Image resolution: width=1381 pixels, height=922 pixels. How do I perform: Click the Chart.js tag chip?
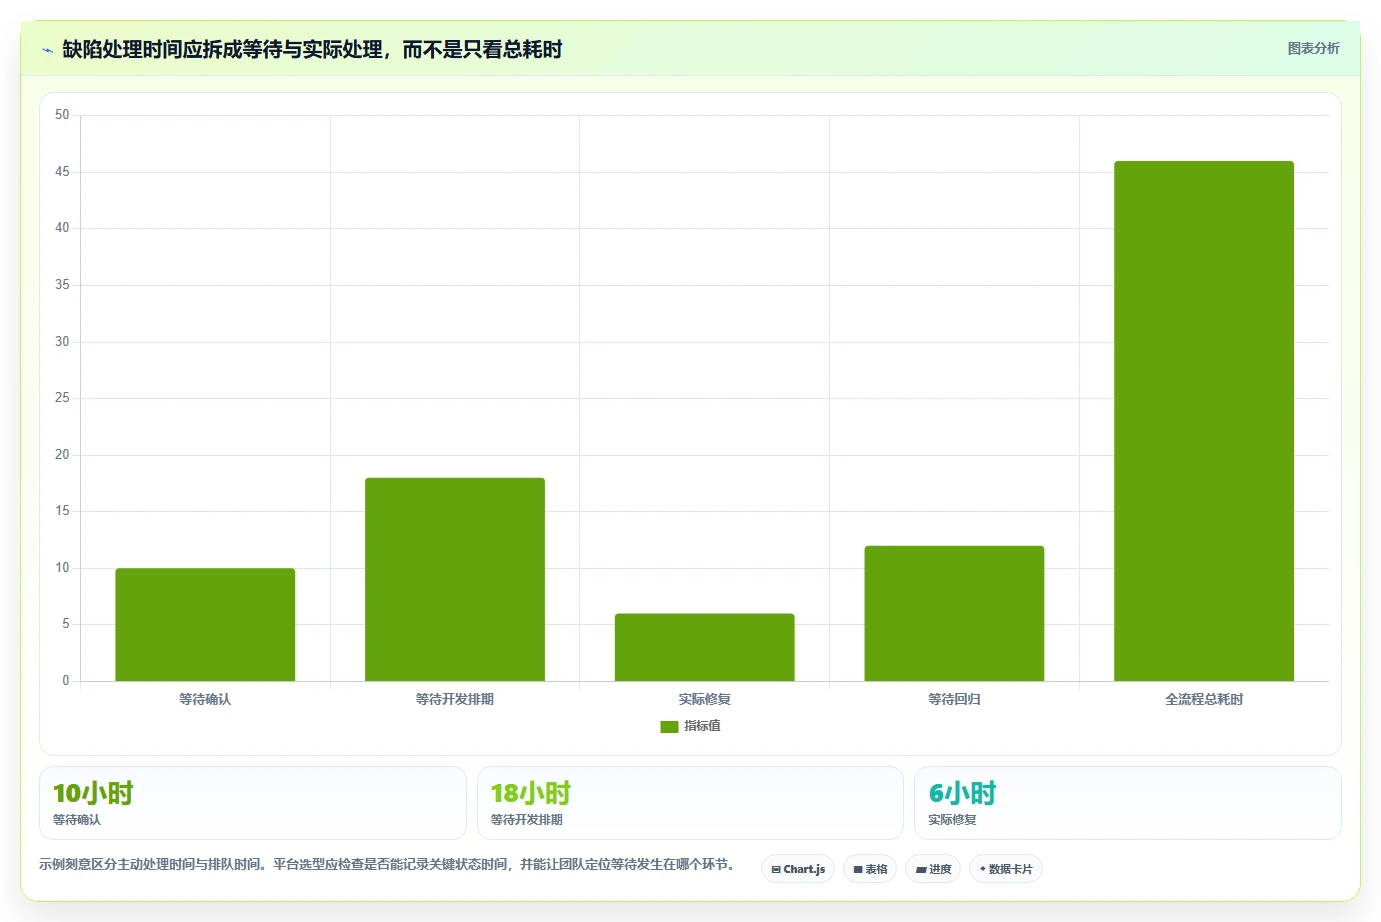coord(798,869)
